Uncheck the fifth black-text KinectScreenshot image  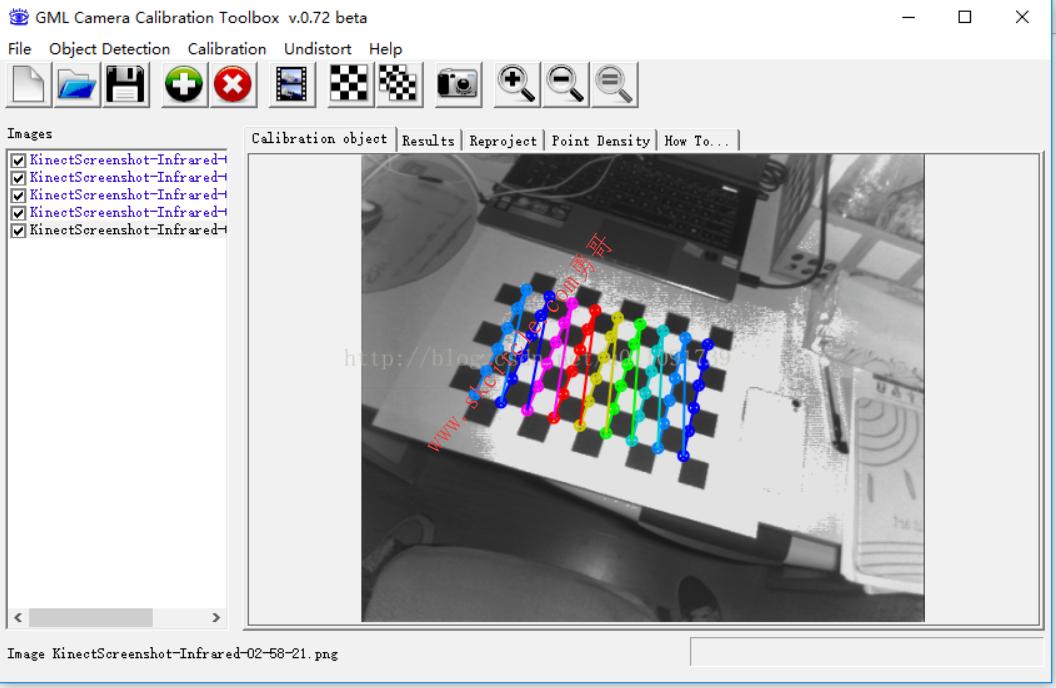click(19, 231)
